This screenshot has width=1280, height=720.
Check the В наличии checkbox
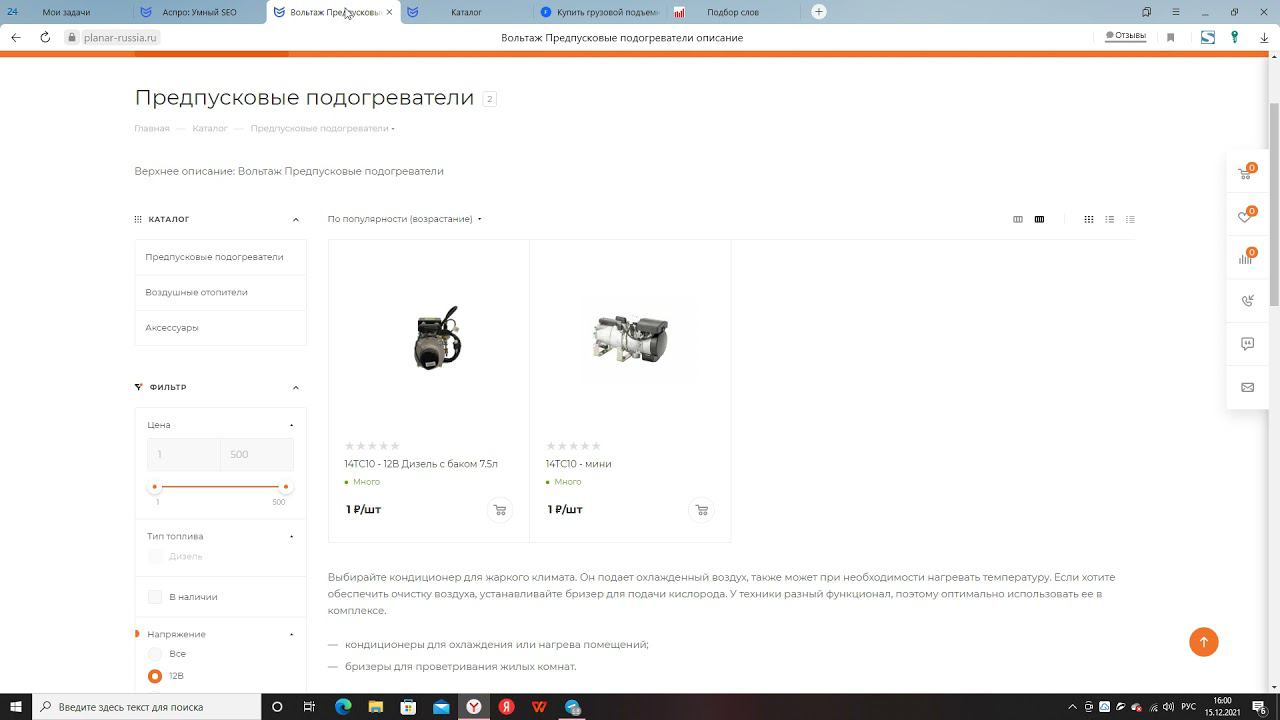pyautogui.click(x=155, y=597)
